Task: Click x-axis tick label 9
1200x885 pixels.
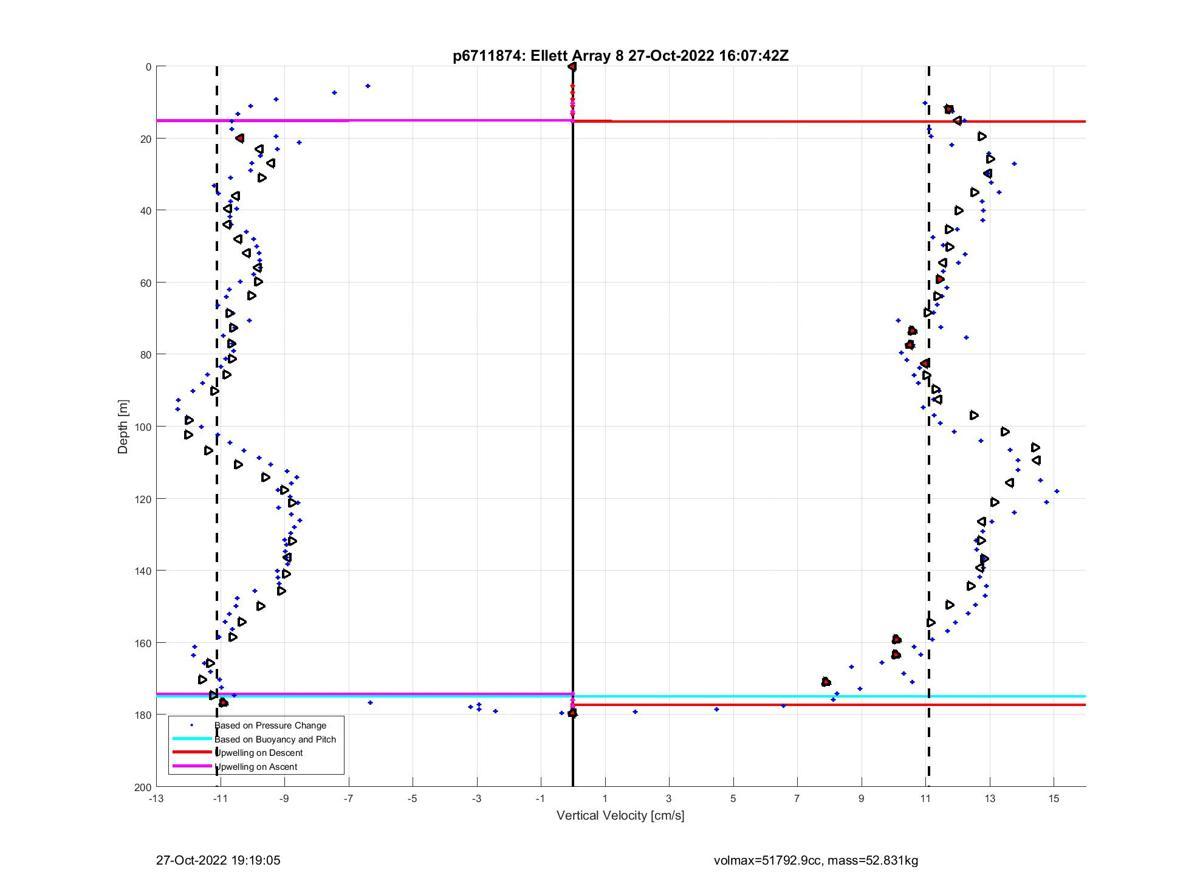Action: (861, 798)
